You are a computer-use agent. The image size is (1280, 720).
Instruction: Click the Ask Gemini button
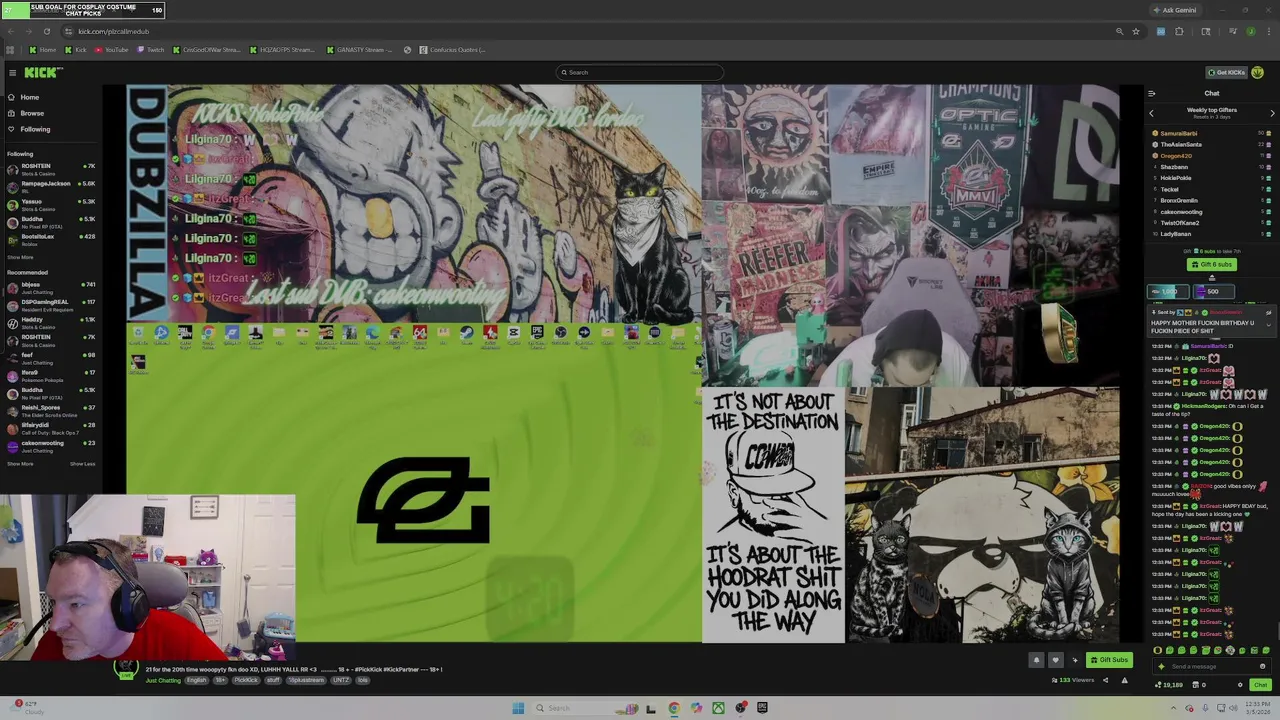coord(1174,10)
